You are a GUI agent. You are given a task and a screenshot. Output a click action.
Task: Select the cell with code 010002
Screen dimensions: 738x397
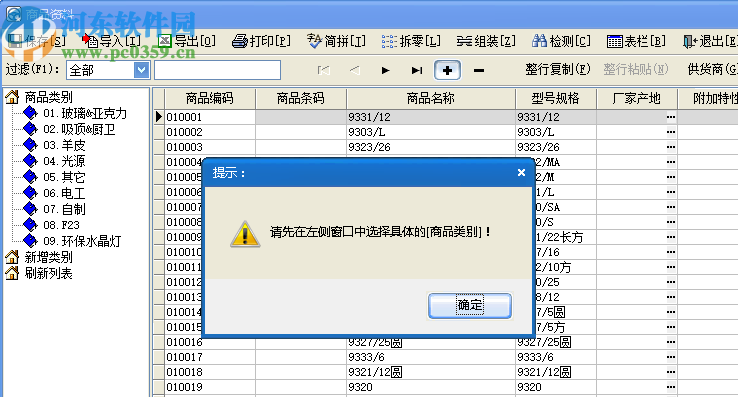point(210,132)
